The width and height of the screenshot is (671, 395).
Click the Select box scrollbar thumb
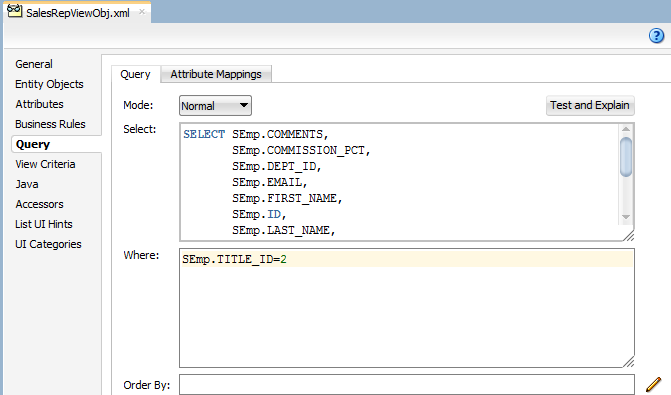tap(626, 157)
